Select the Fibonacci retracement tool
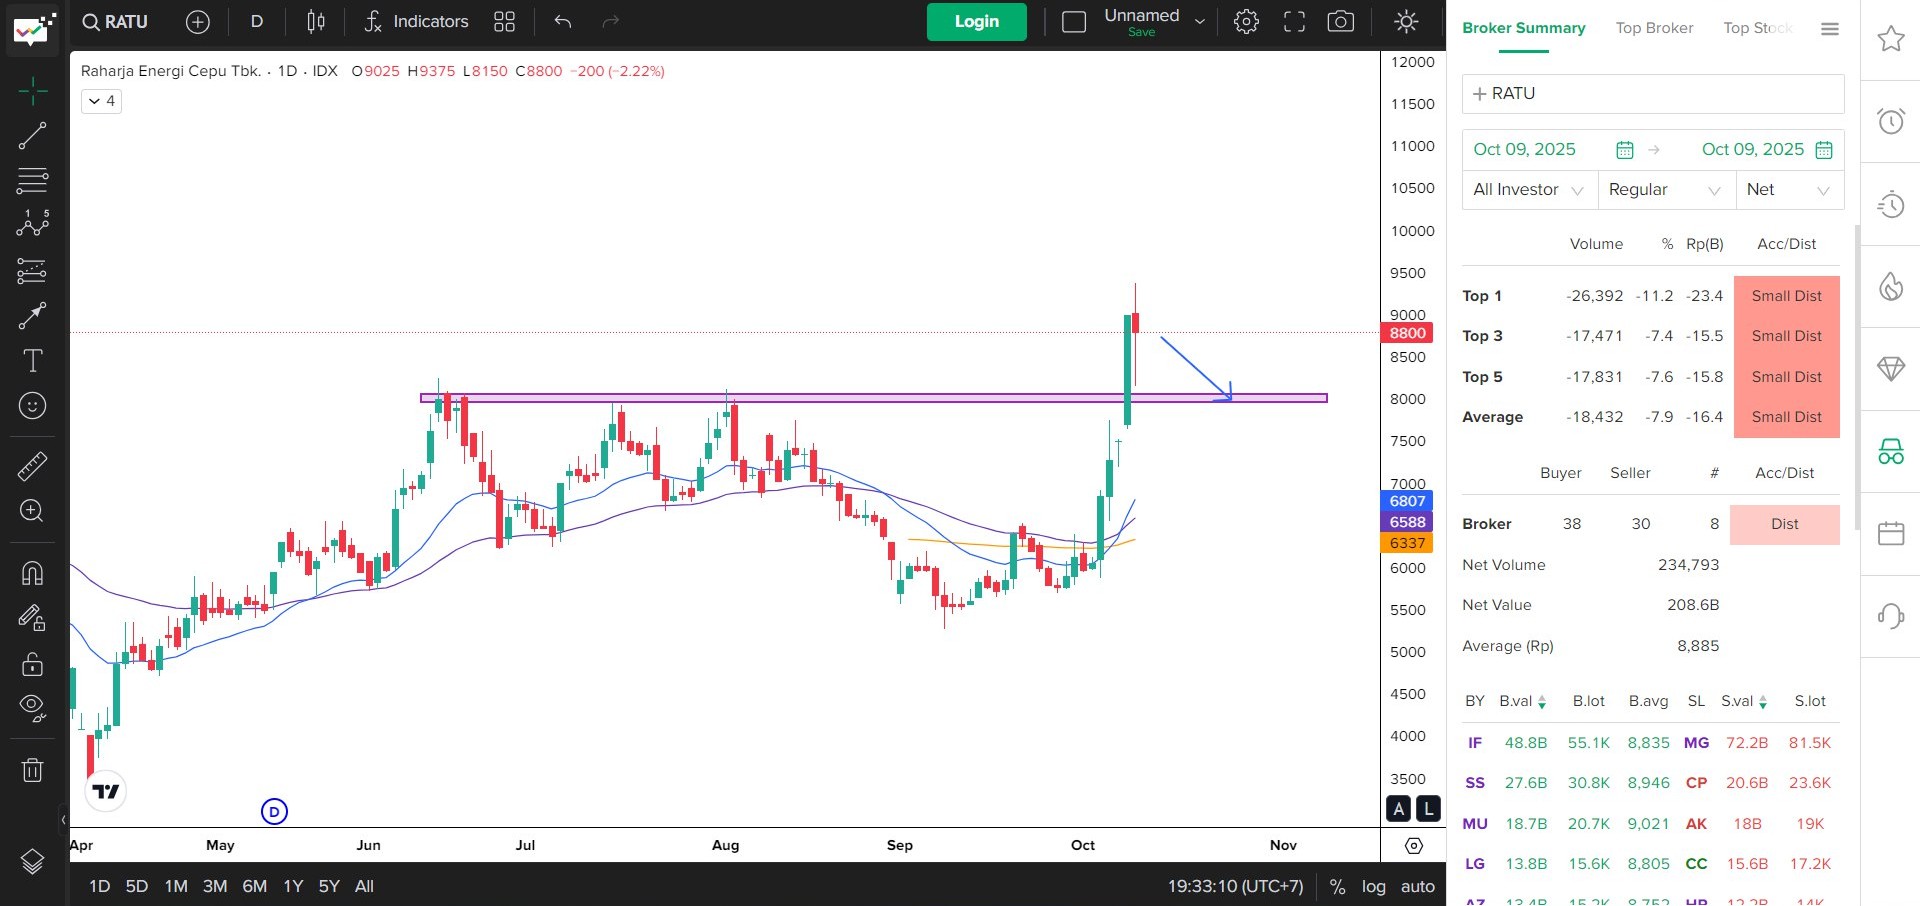The height and width of the screenshot is (906, 1920). (32, 181)
